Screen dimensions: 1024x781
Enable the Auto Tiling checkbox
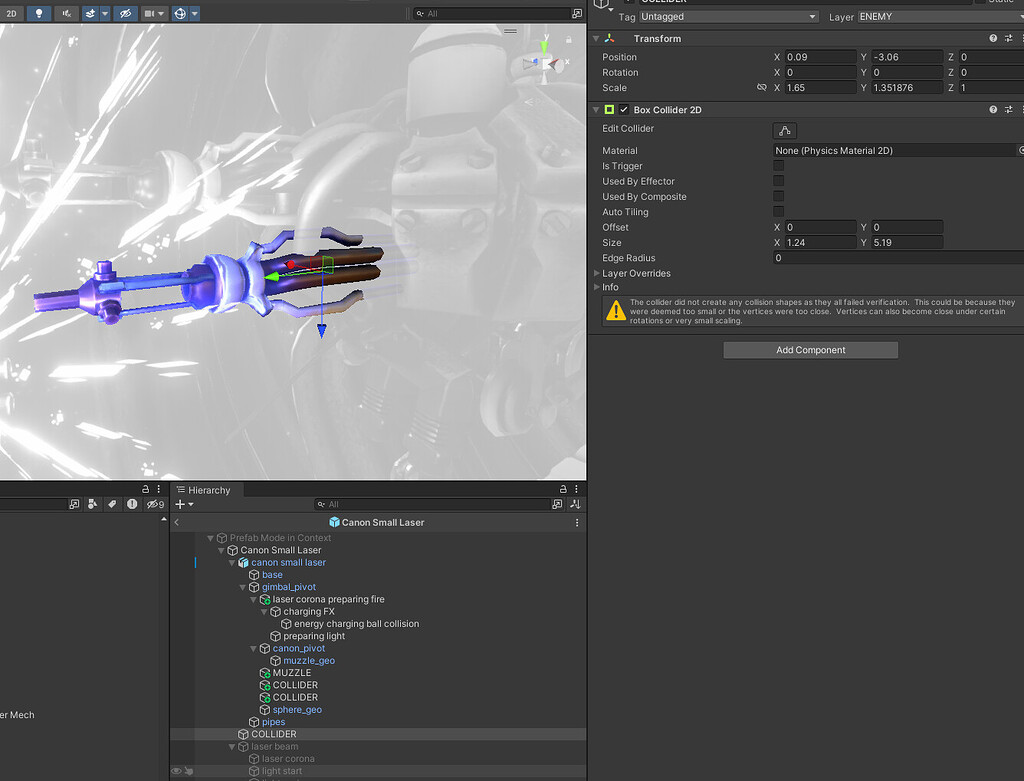pos(778,211)
